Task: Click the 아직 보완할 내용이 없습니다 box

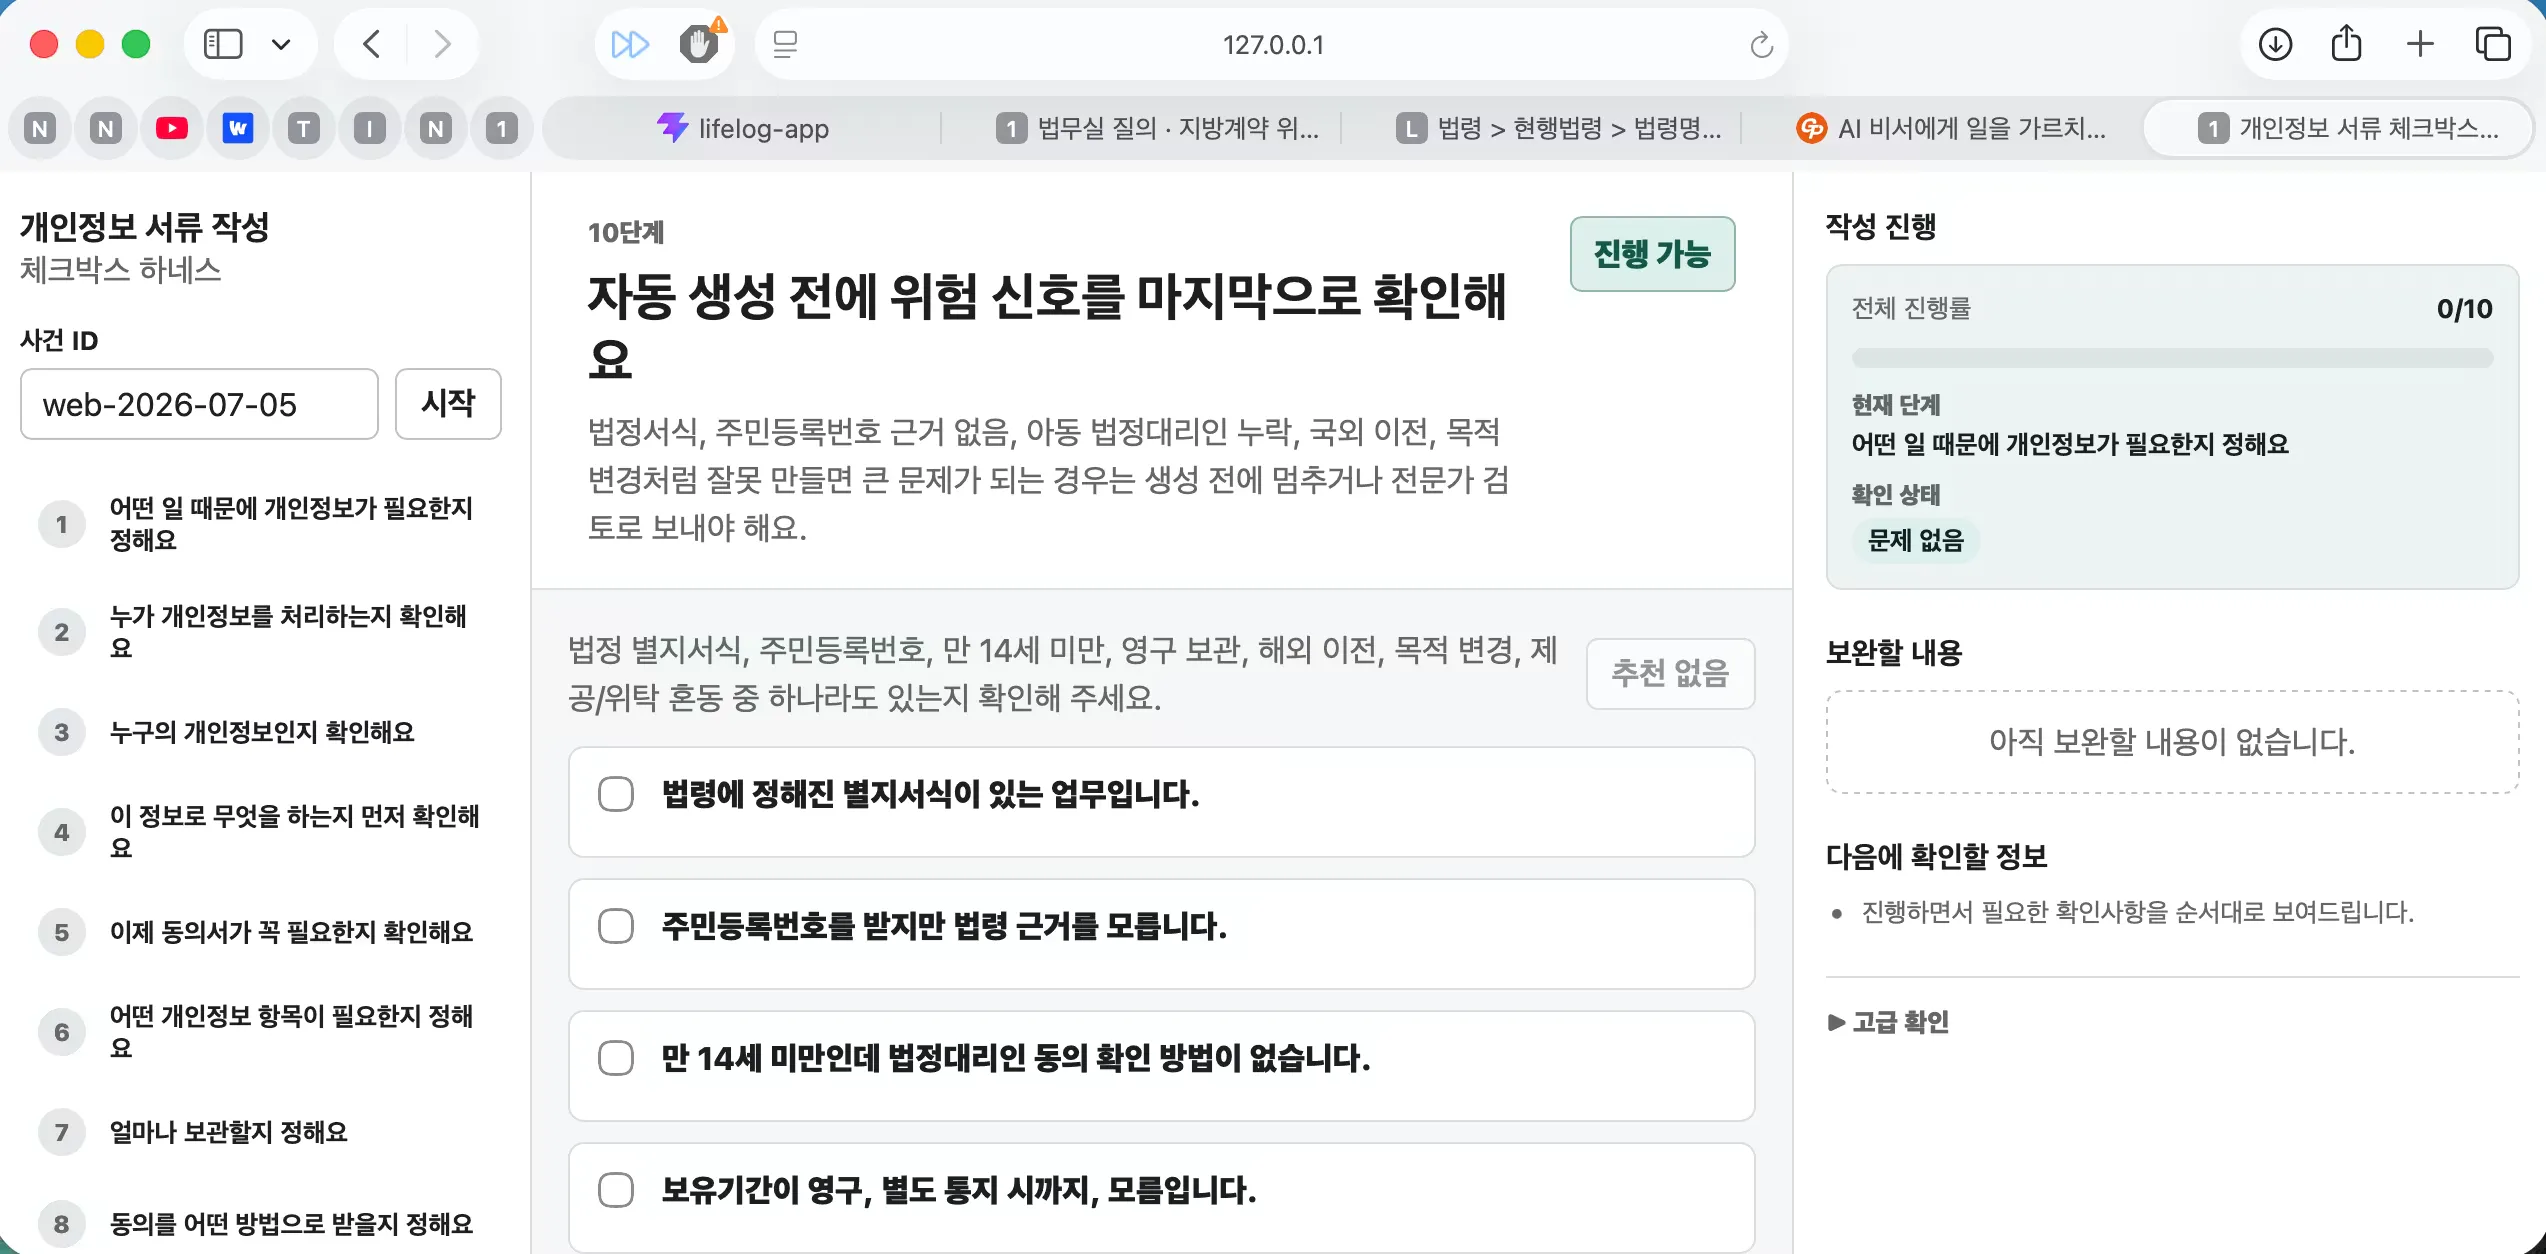Action: coord(2172,742)
